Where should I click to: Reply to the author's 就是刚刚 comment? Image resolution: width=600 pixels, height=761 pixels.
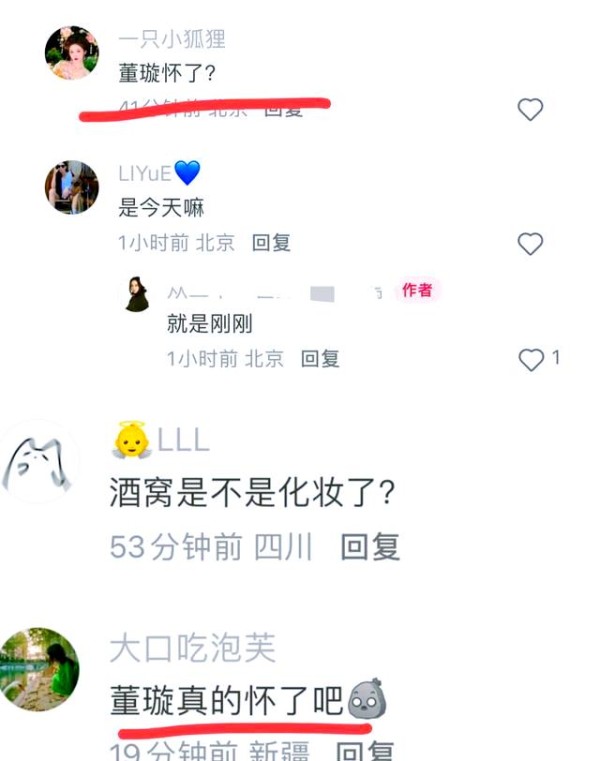320,359
